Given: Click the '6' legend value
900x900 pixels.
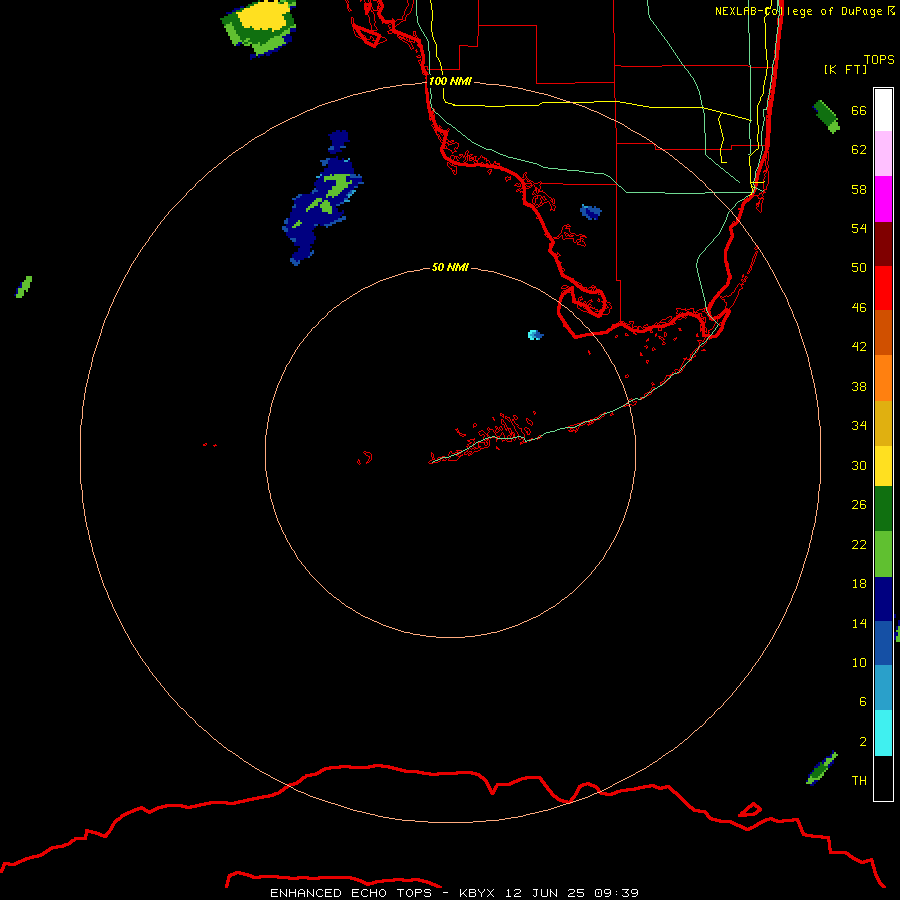Looking at the screenshot, I should tap(862, 701).
